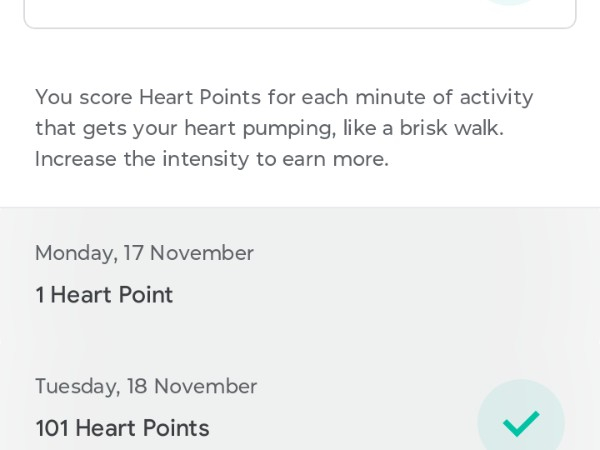Click 'Heart Points' words in description paragraph
The width and height of the screenshot is (600, 450).
[x=200, y=97]
